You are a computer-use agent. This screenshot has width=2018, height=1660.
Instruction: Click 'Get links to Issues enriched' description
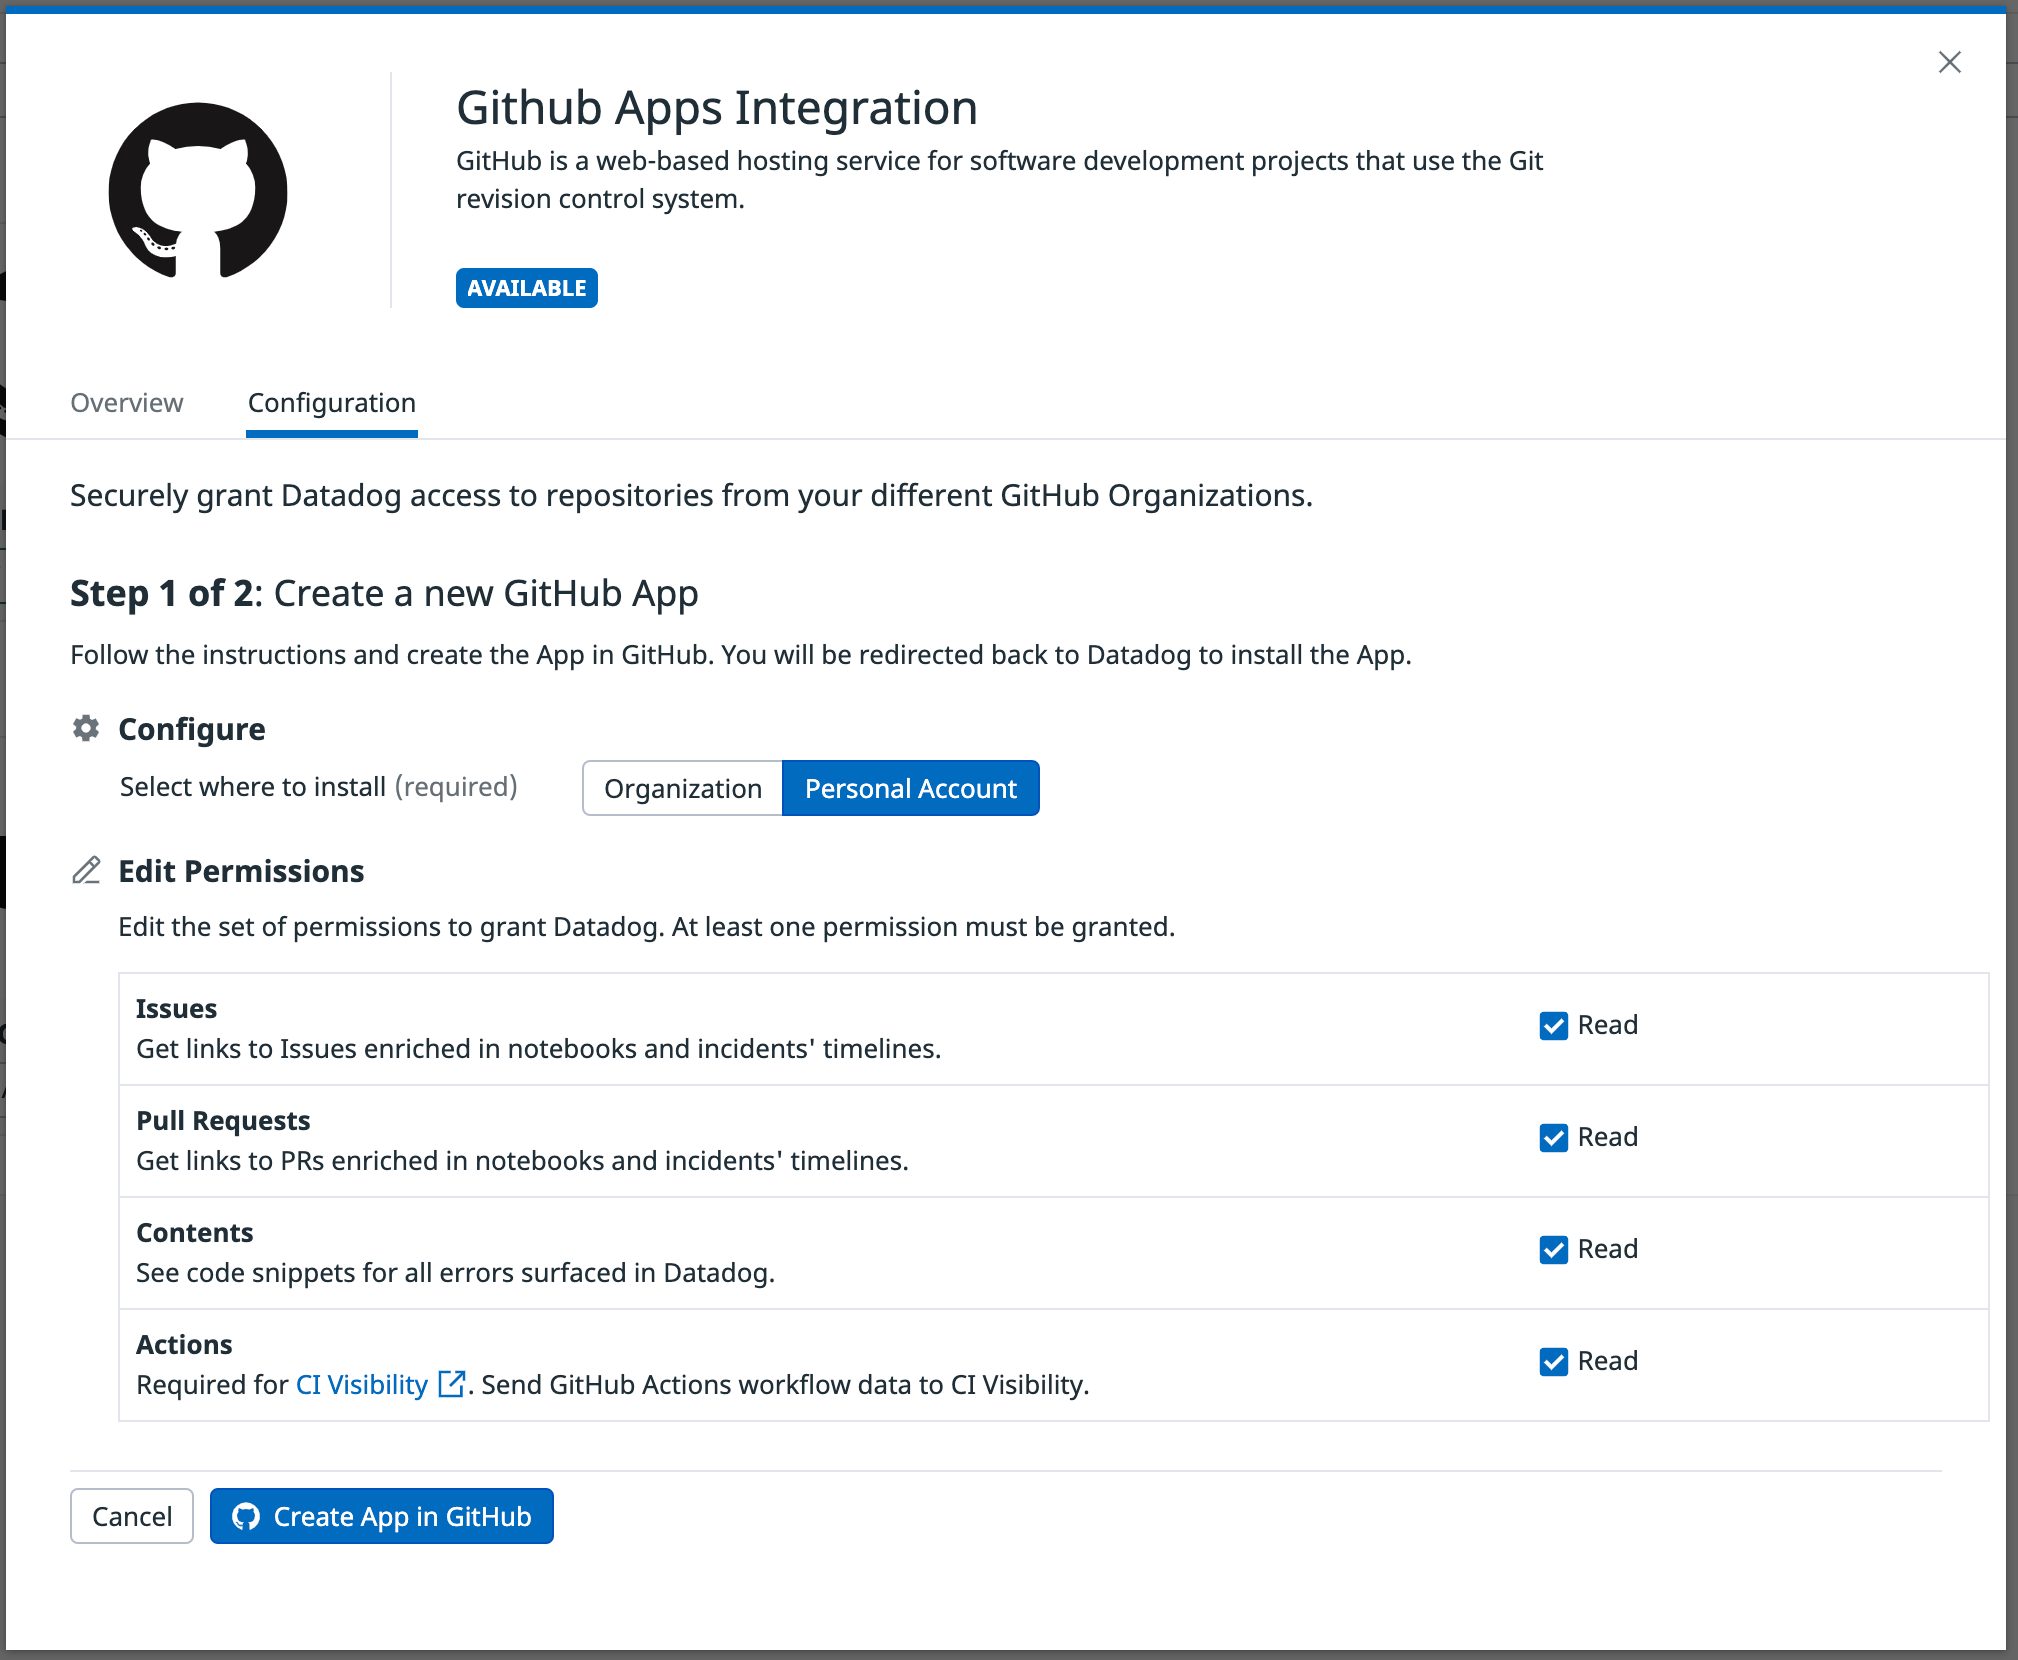(539, 1048)
